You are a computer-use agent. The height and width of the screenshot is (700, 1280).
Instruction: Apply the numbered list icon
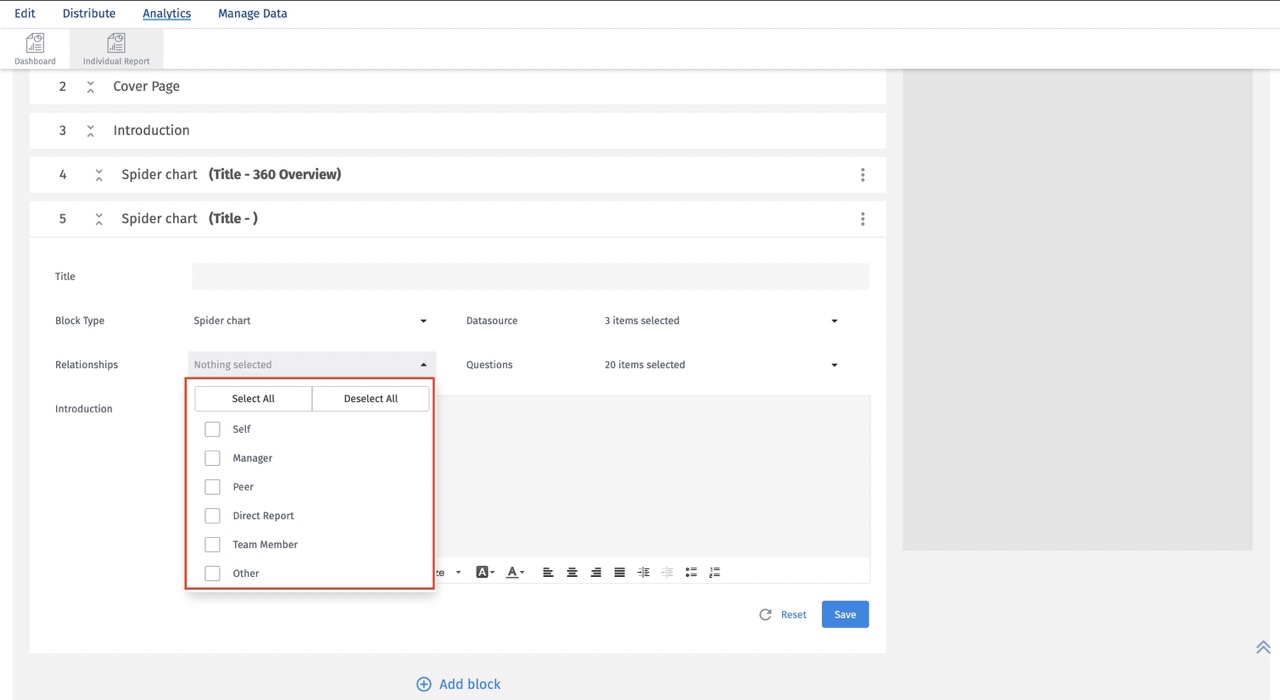click(x=715, y=571)
